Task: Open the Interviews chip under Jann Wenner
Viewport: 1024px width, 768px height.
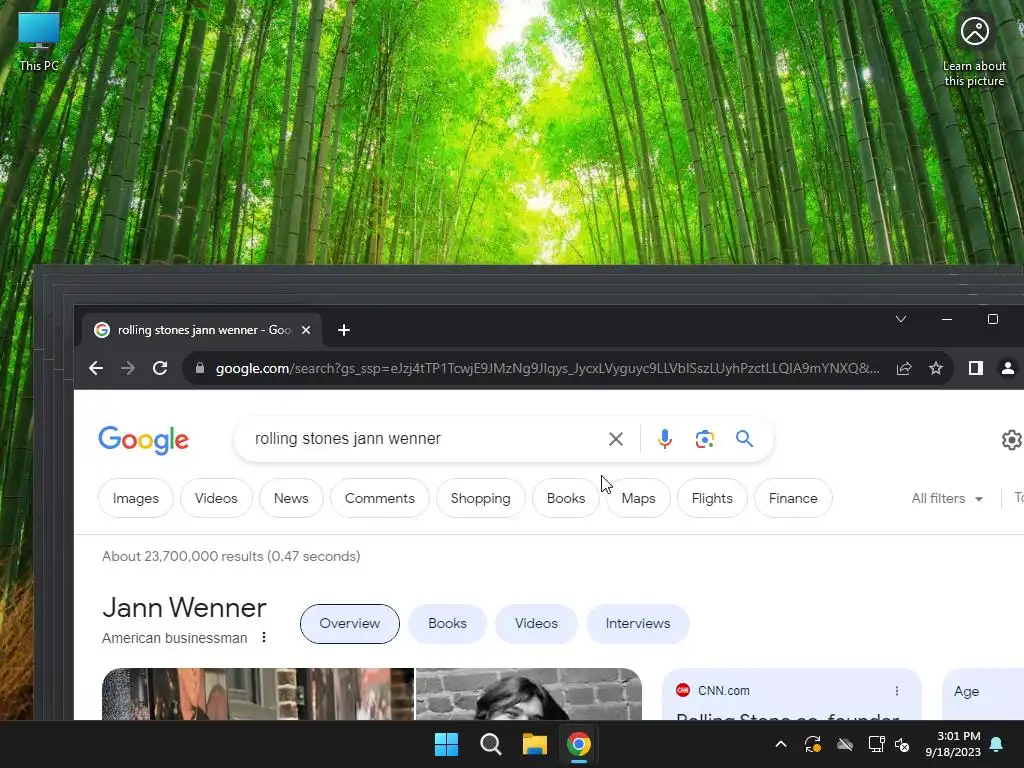Action: [x=638, y=624]
